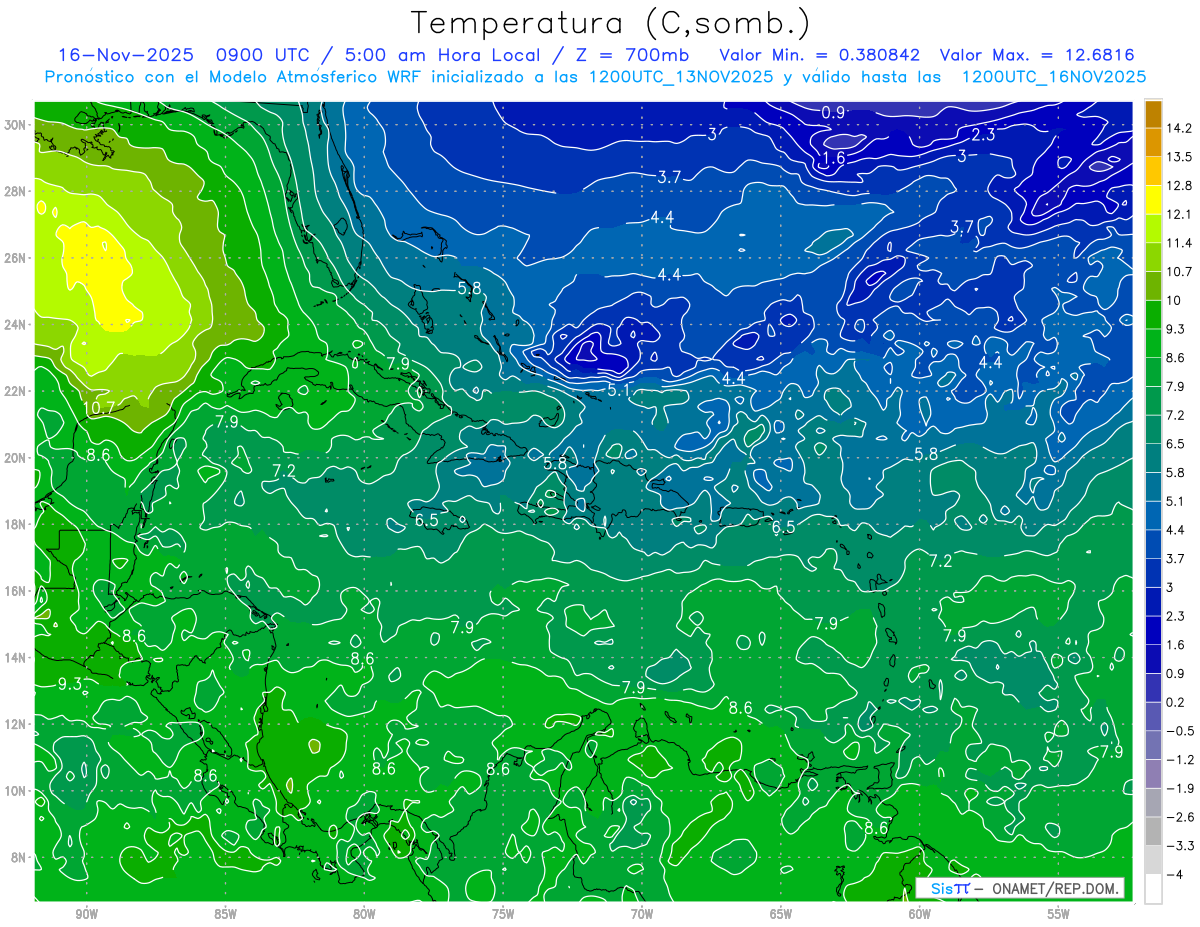Click the white swatch below -4 in legend
This screenshot has width=1200, height=927.
pos(1153,888)
